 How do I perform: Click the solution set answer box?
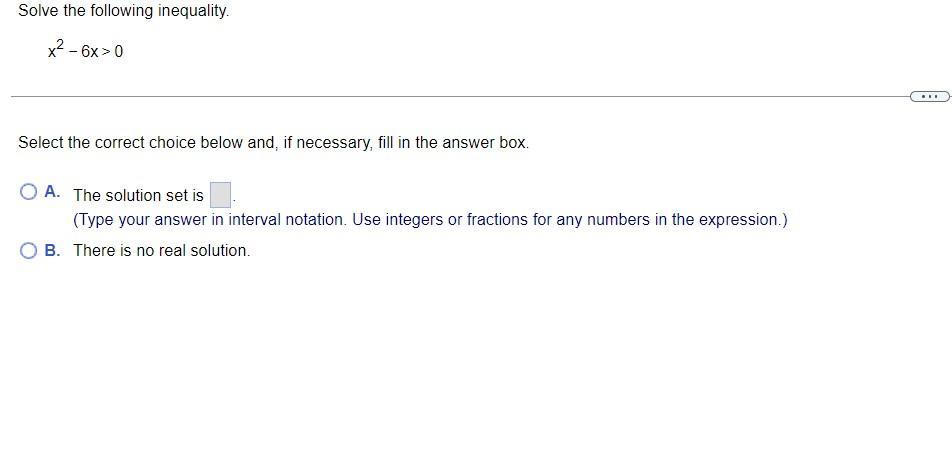(221, 194)
